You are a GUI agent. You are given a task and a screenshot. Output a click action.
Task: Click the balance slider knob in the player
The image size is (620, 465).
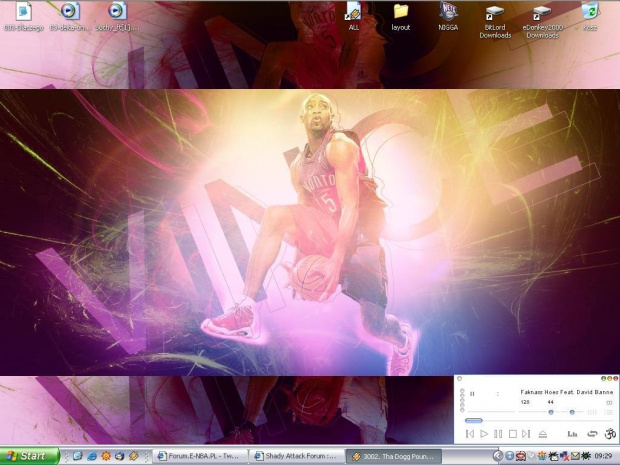[x=572, y=412]
